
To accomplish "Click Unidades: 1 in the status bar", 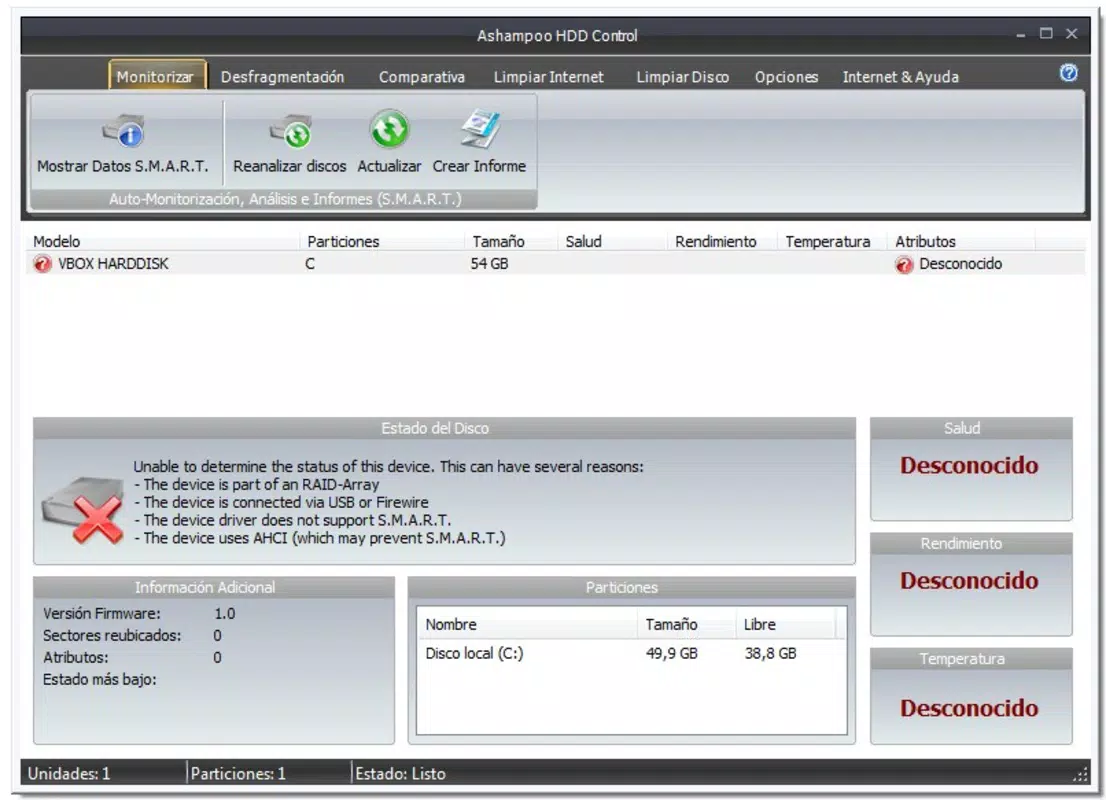I will [x=68, y=774].
